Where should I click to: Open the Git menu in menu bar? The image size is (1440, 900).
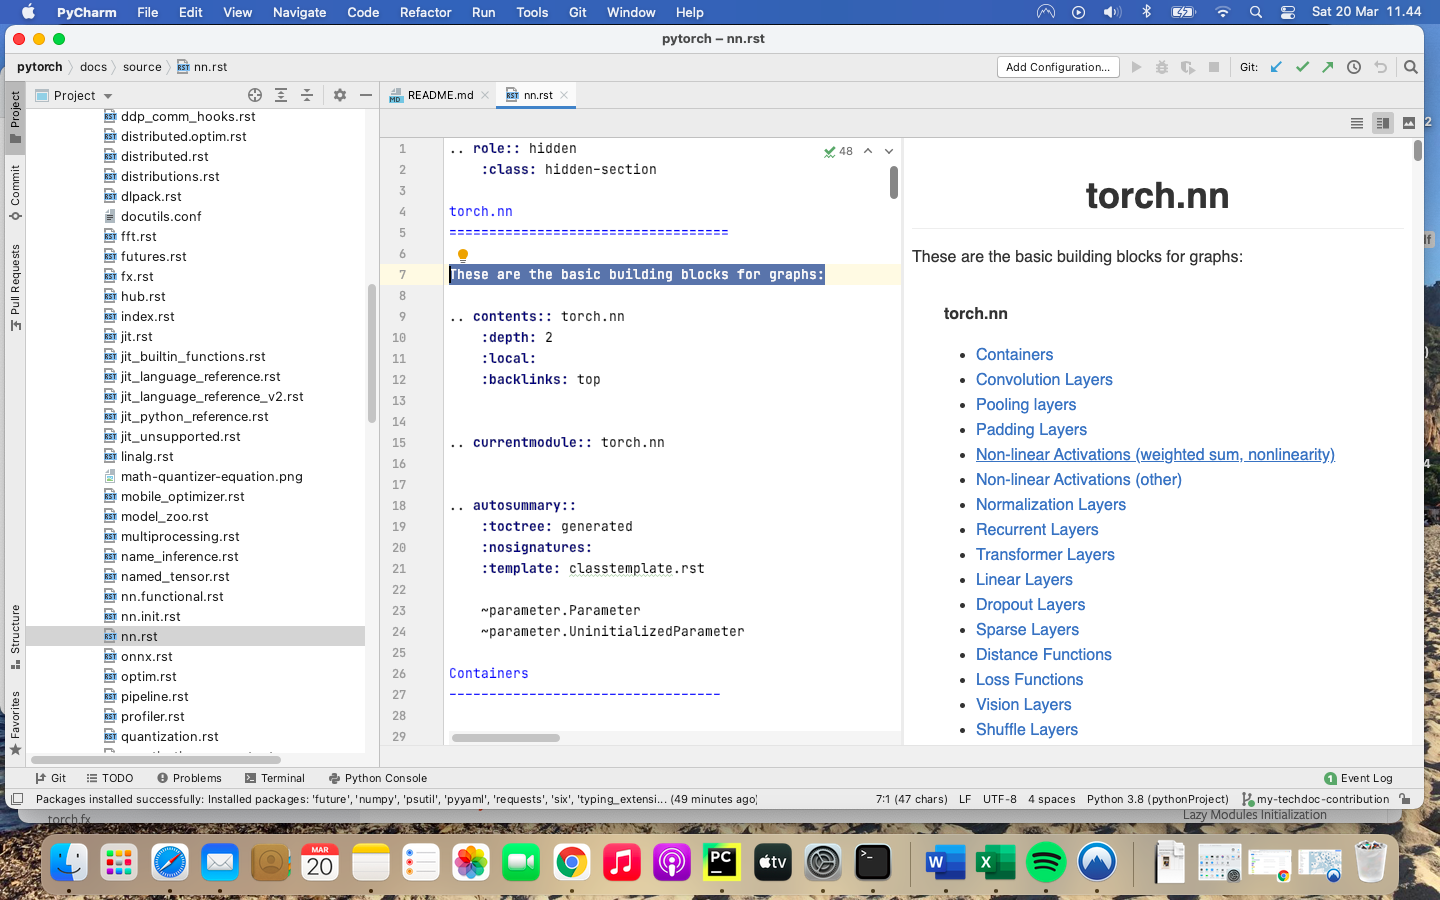(x=578, y=12)
